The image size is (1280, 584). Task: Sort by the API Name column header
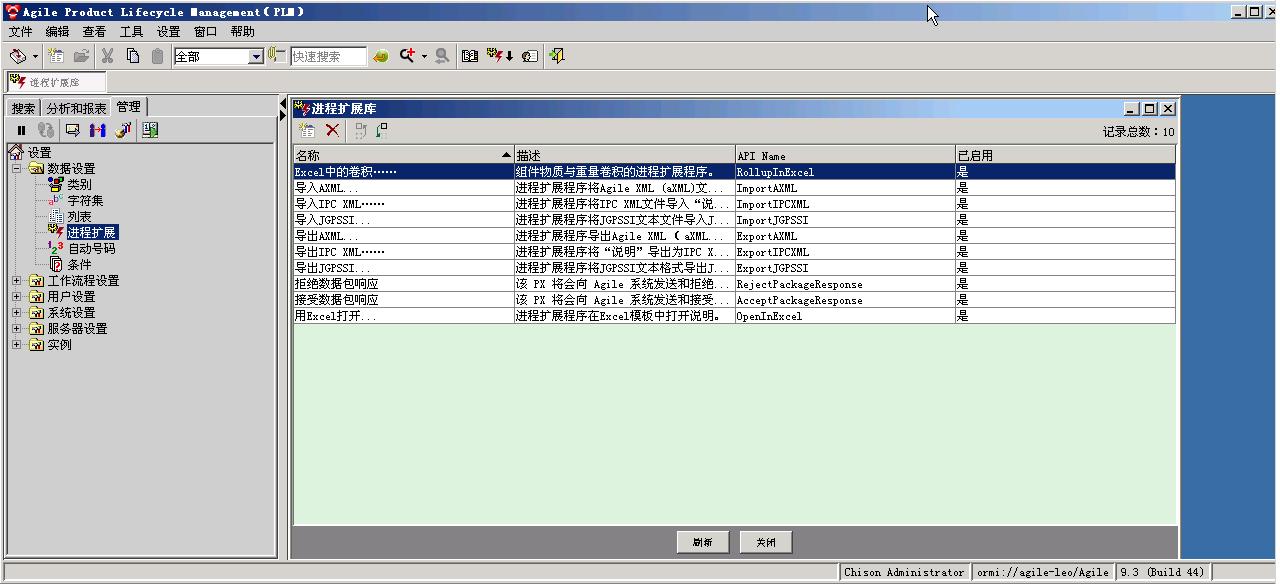click(845, 155)
